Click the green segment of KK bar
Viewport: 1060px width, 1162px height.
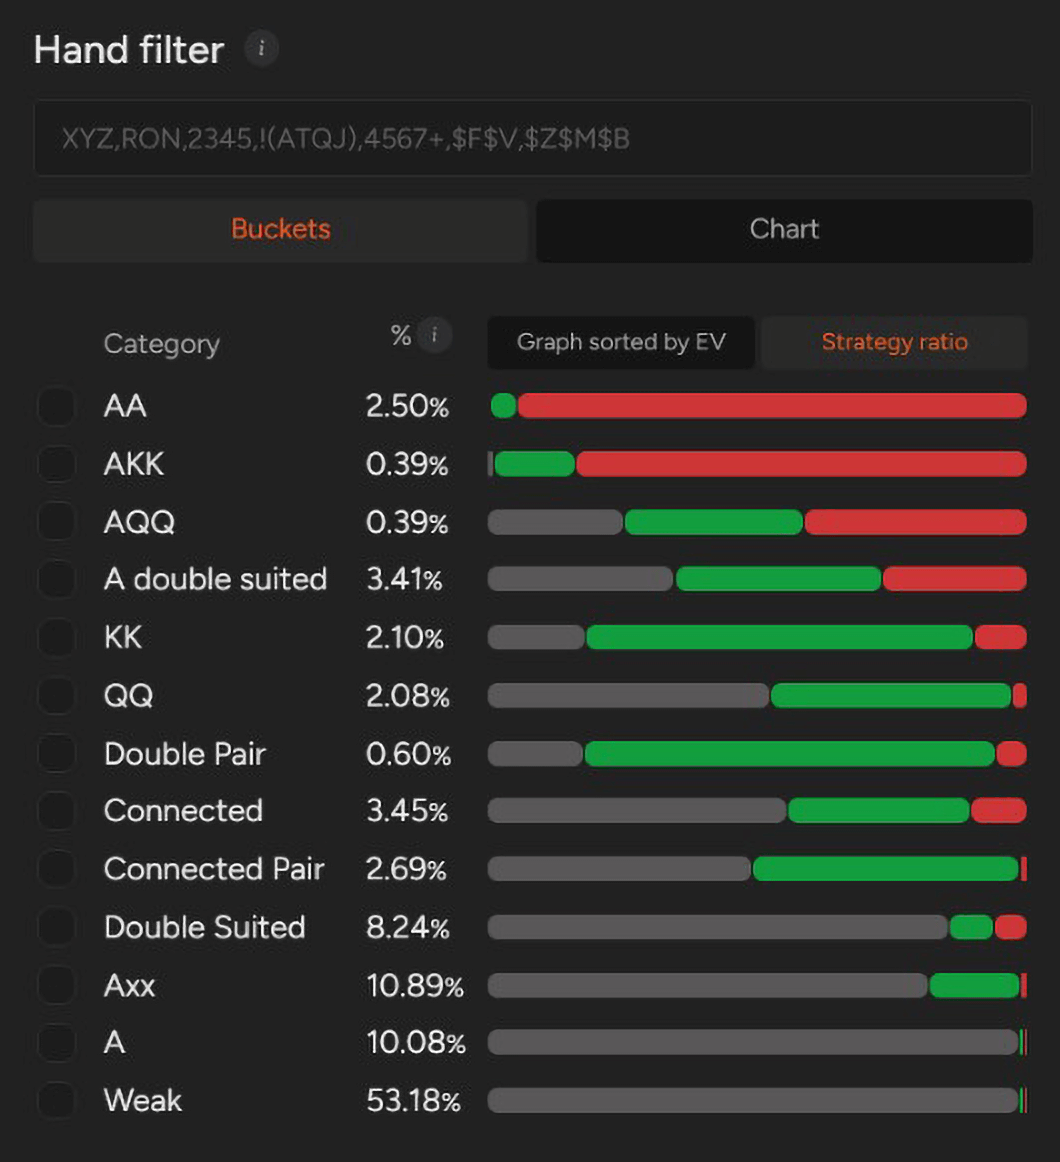coord(779,637)
